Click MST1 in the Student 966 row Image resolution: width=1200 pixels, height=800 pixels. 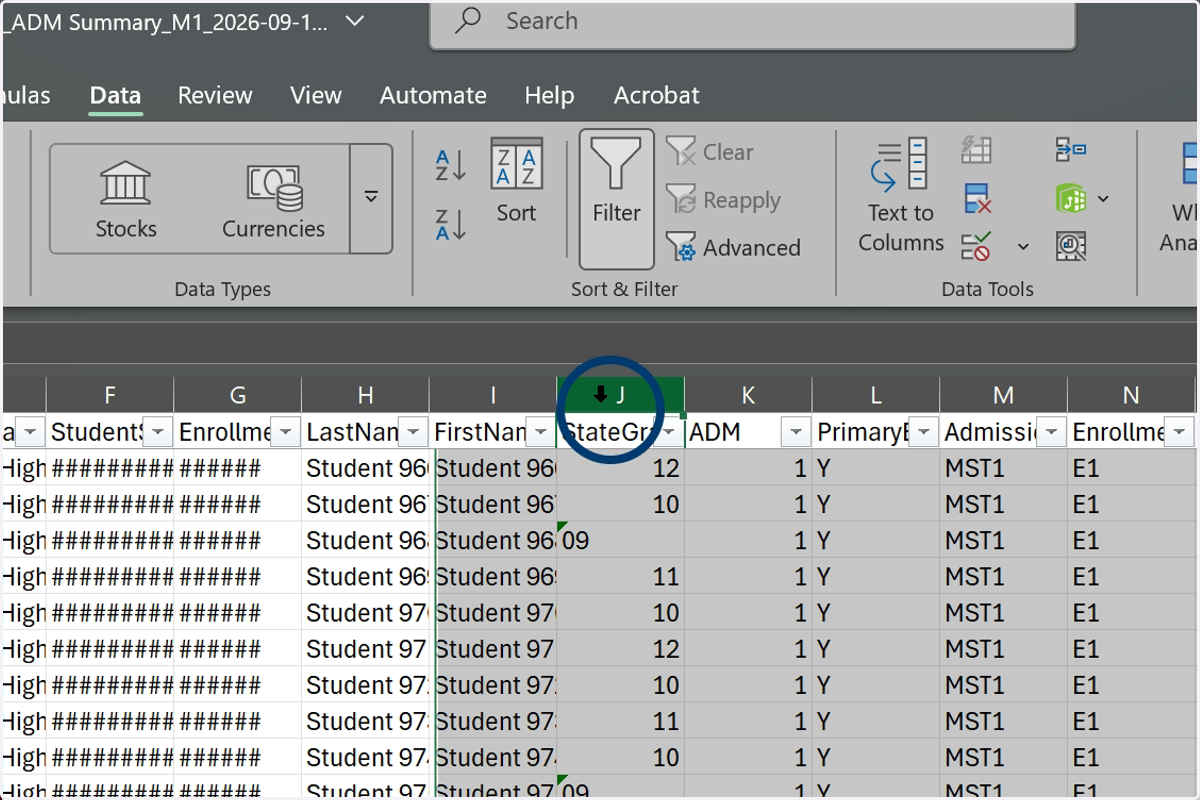[x=1004, y=468]
